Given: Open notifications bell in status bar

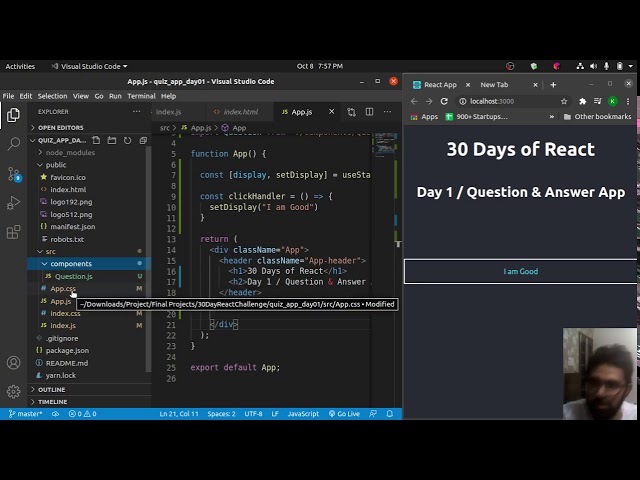Looking at the screenshot, I should pyautogui.click(x=390, y=413).
